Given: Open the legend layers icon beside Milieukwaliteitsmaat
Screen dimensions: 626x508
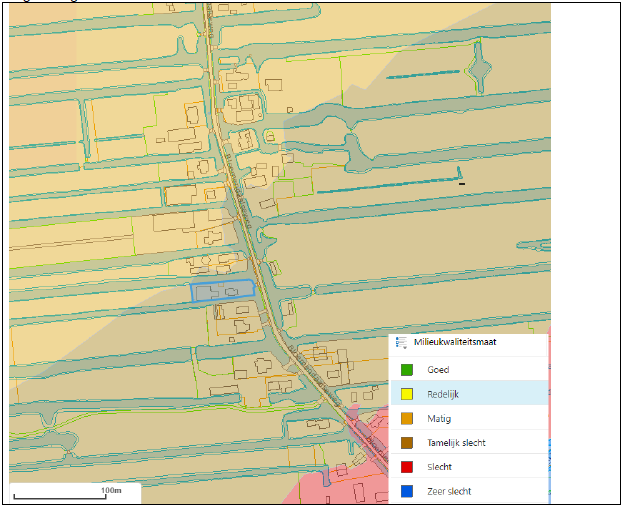Looking at the screenshot, I should [401, 342].
